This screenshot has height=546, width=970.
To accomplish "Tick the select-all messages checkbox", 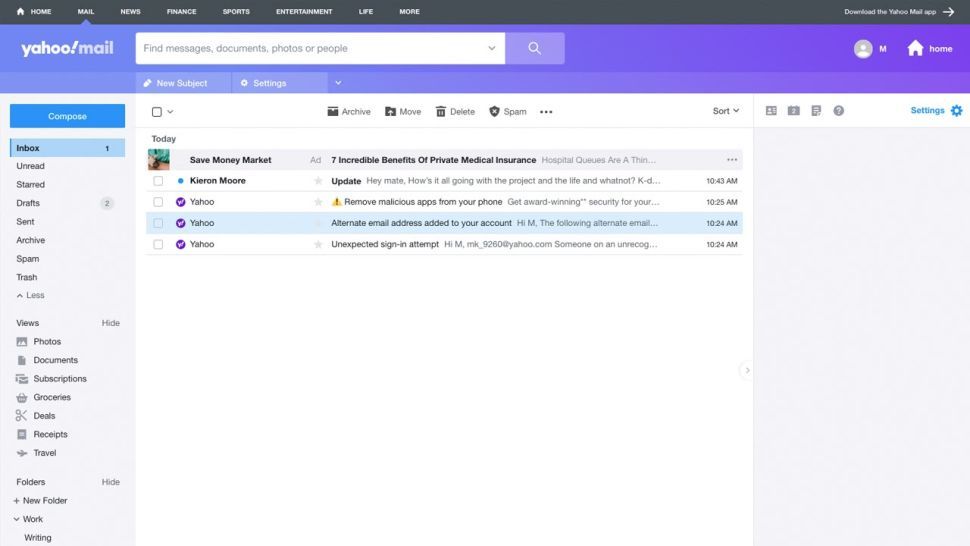I will 157,112.
